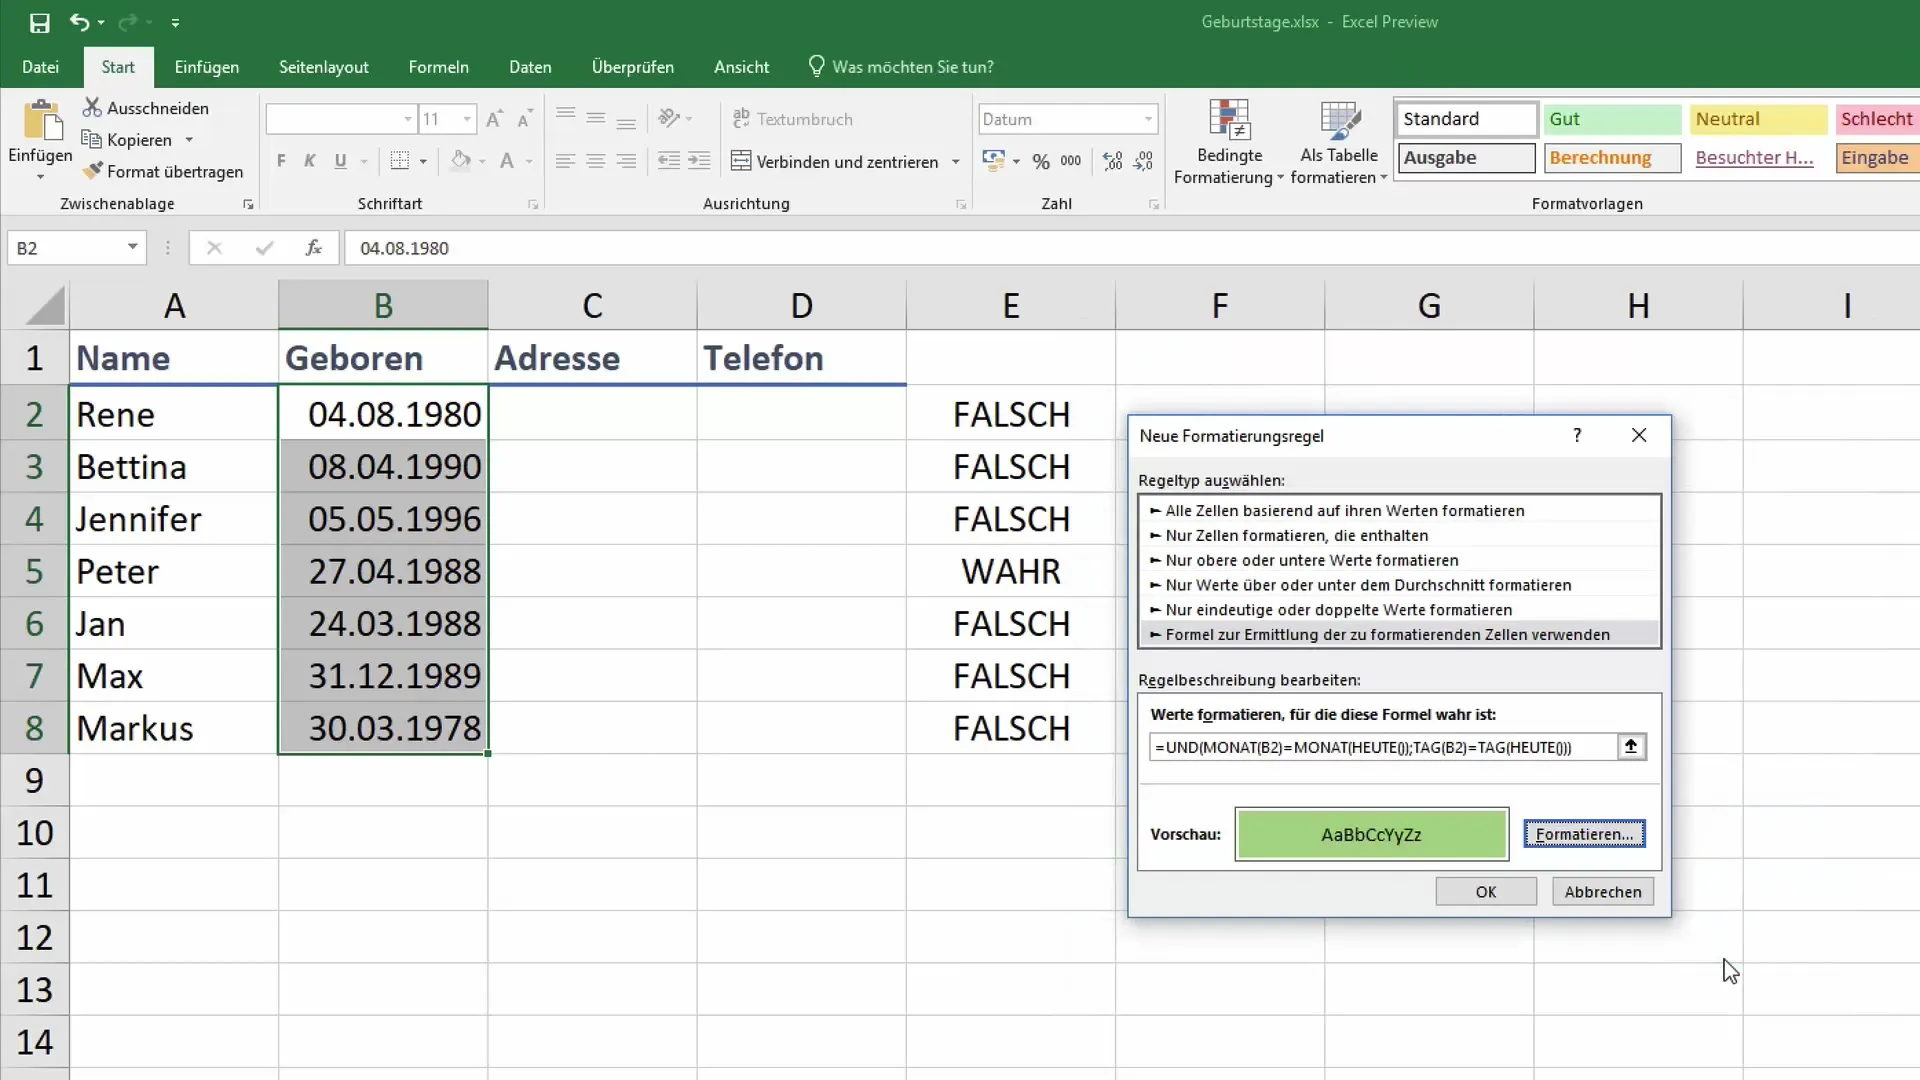This screenshot has width=1920, height=1080.
Task: Open Verbinden und zentrieren dropdown arrow
Action: tap(956, 161)
